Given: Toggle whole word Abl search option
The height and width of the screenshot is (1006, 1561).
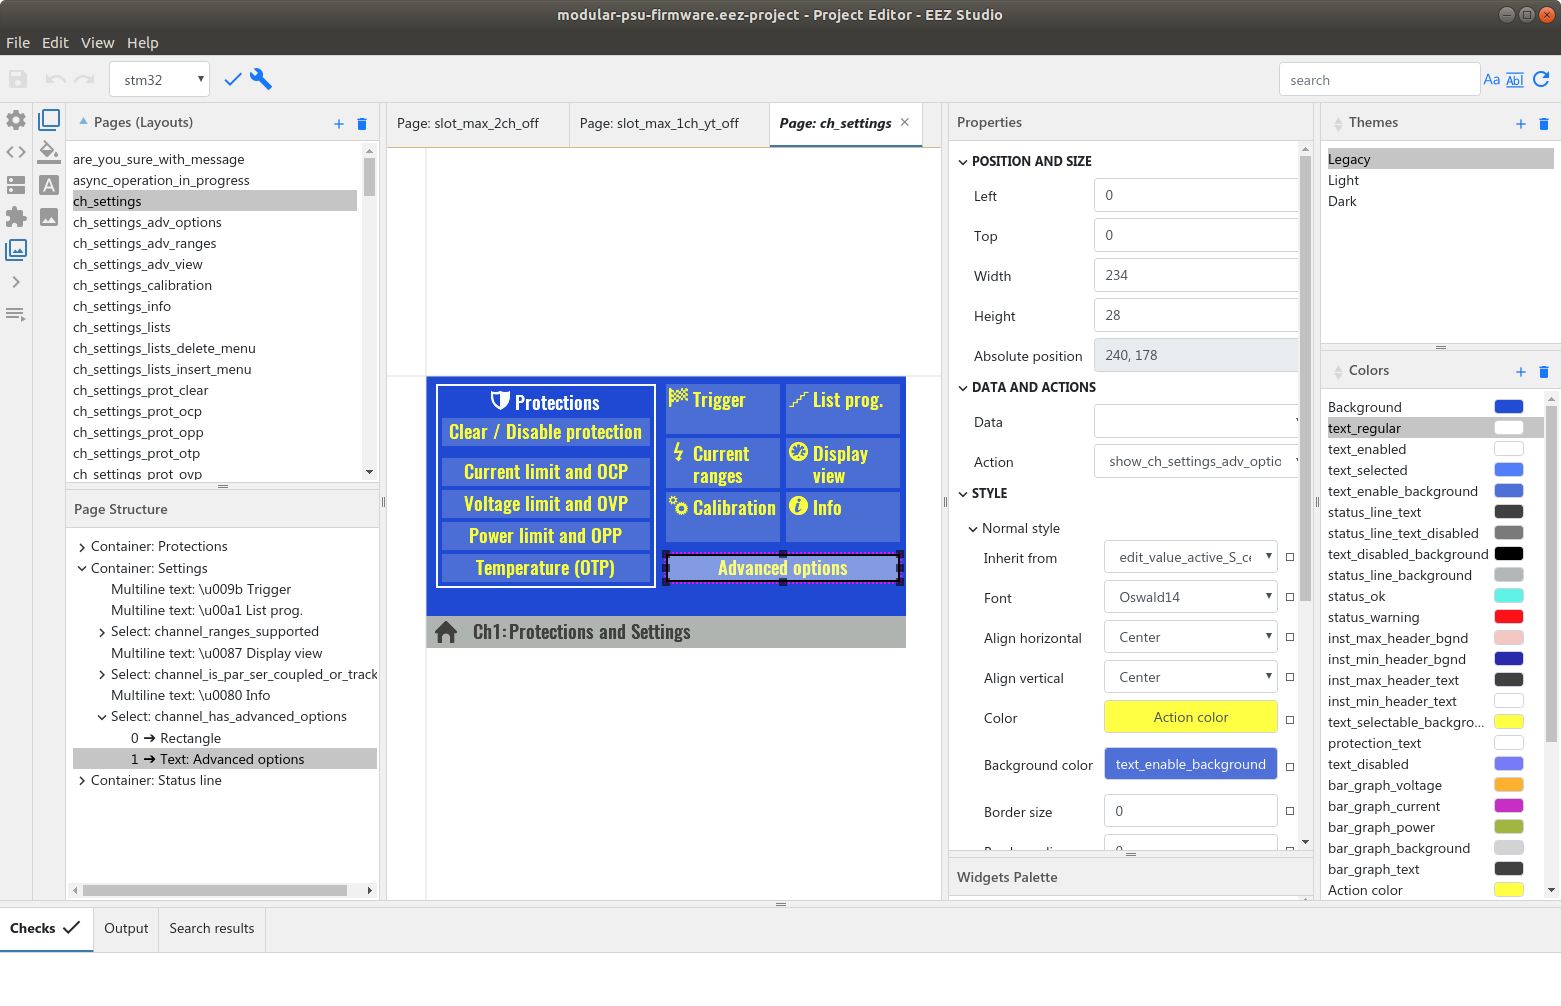Looking at the screenshot, I should 1515,80.
